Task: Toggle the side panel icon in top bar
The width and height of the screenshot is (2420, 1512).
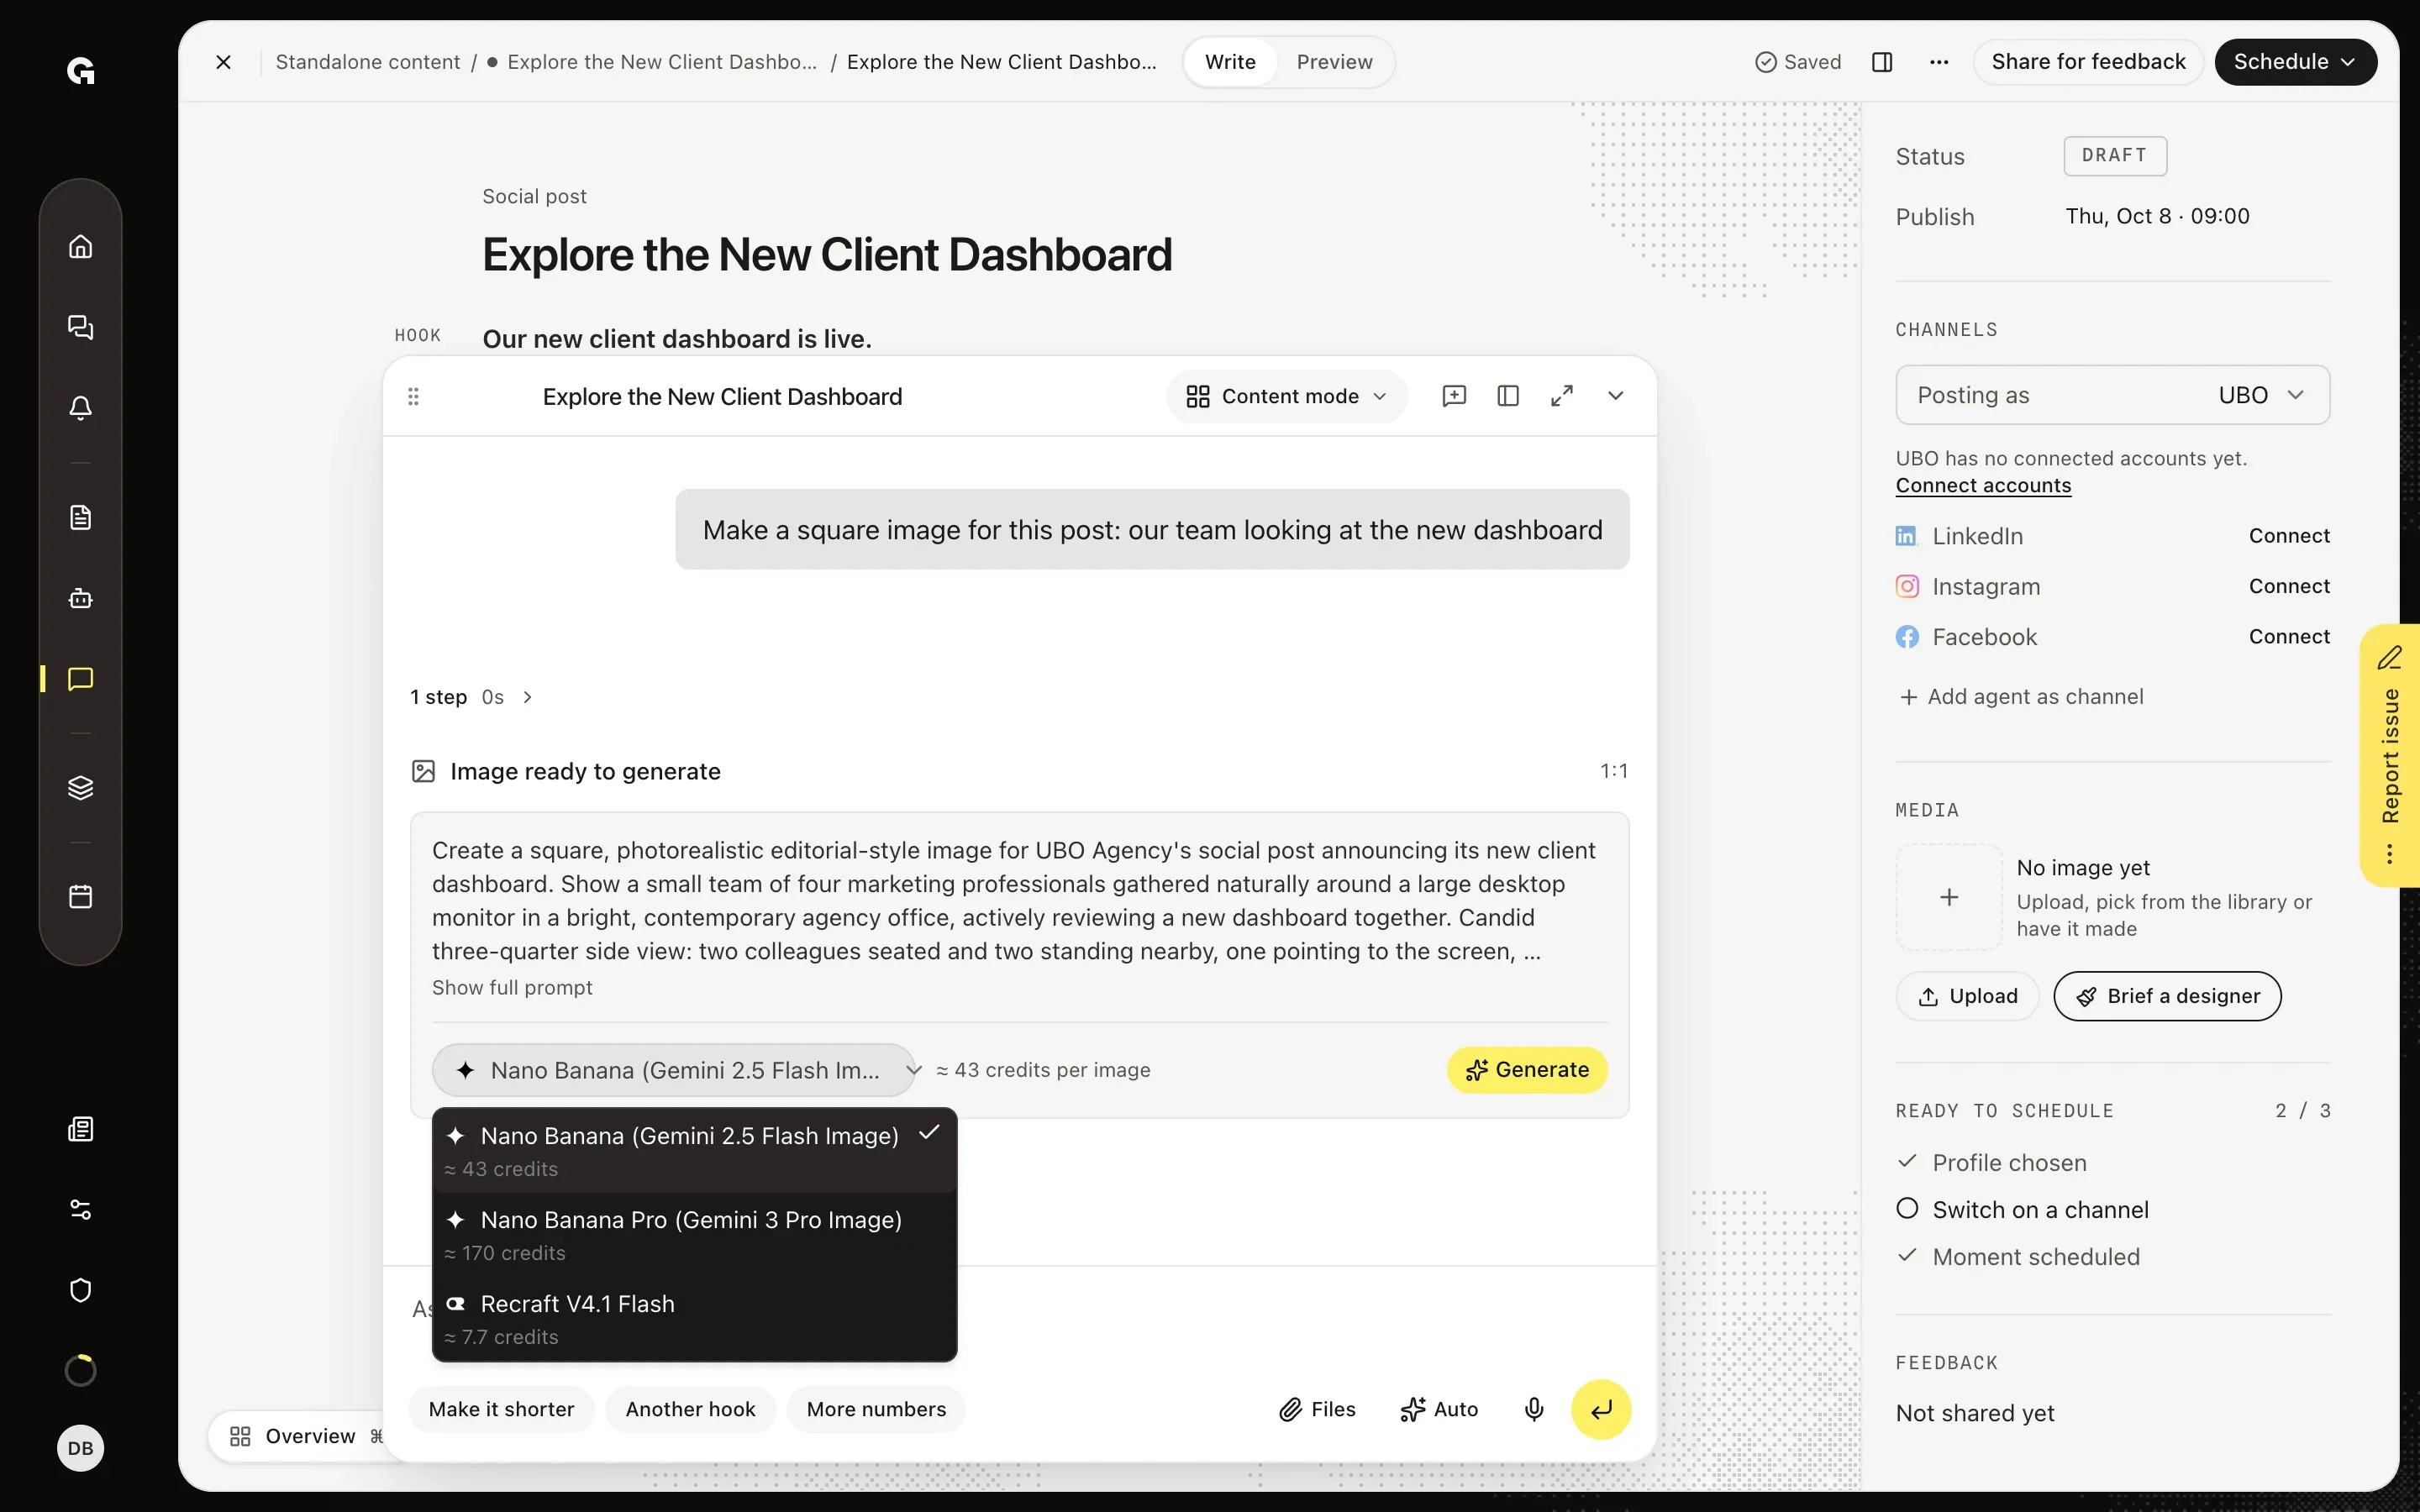Action: tap(1882, 62)
